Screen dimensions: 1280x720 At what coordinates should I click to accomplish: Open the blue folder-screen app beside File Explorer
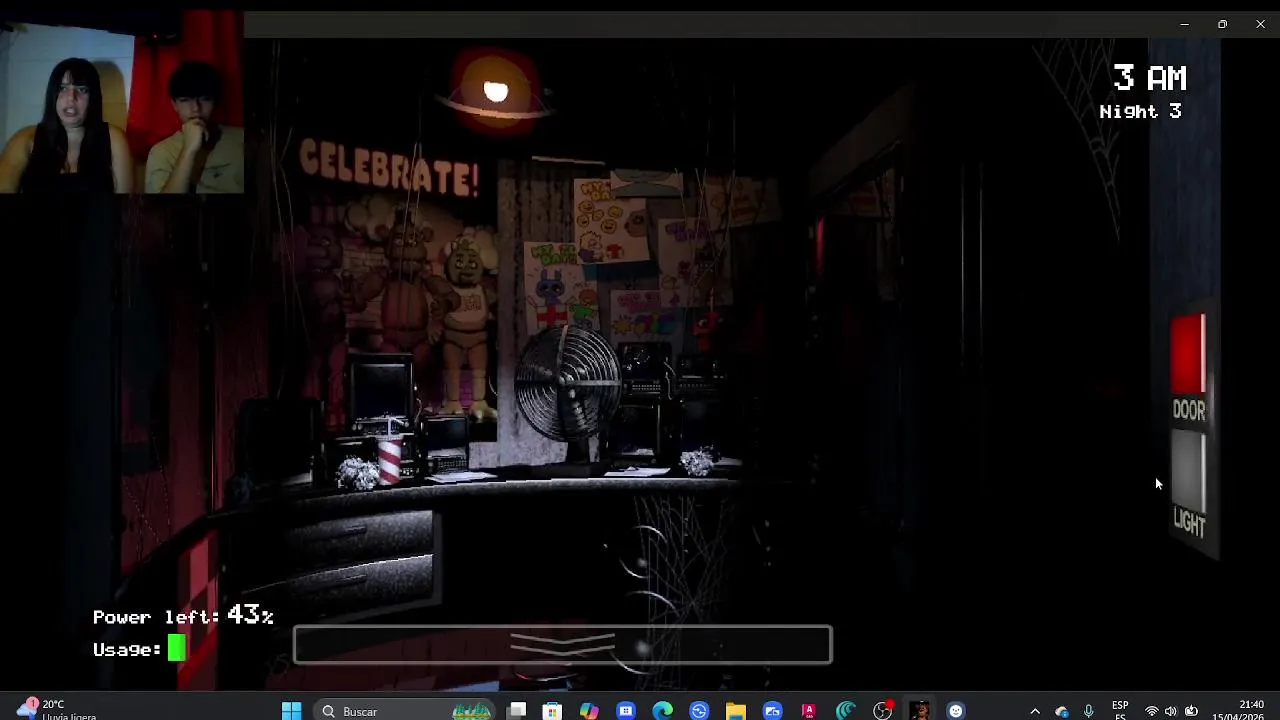pyautogui.click(x=772, y=711)
